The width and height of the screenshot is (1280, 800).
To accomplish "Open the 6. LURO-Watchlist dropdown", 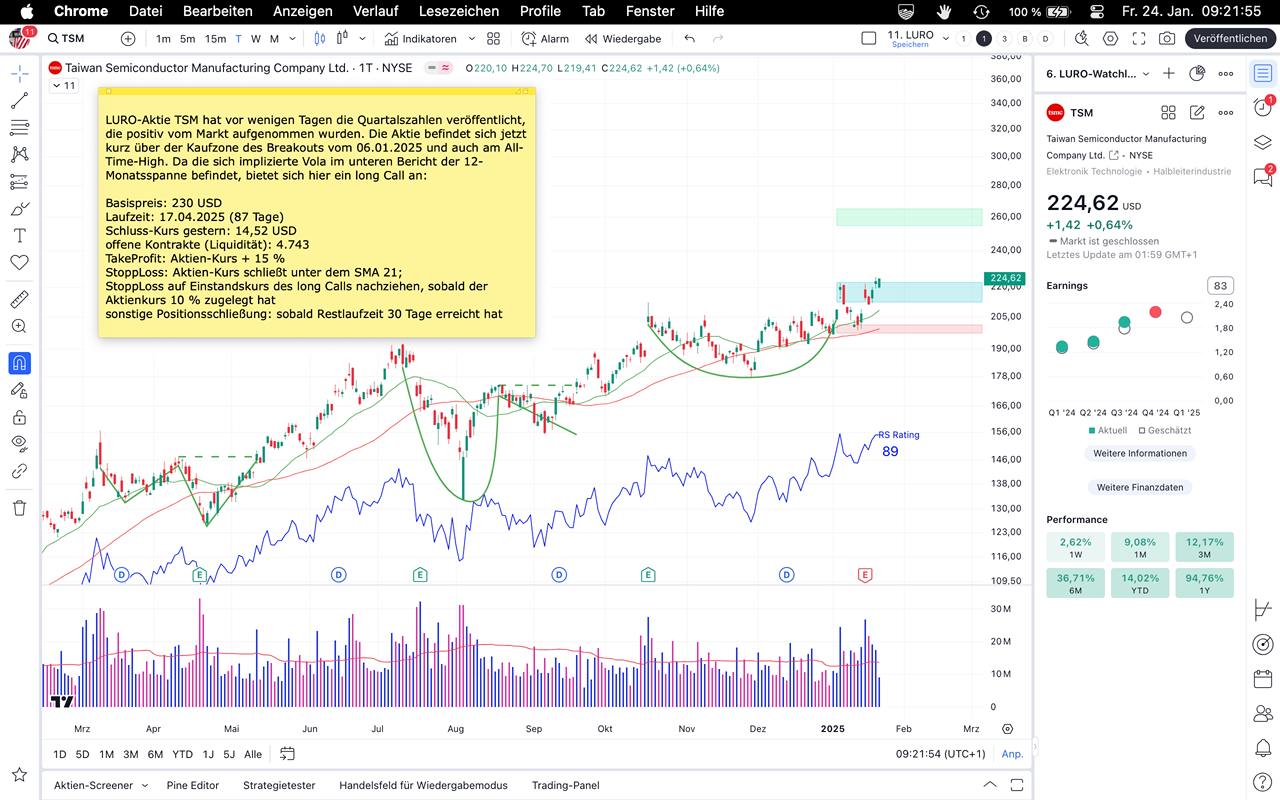I will pyautogui.click(x=1145, y=74).
